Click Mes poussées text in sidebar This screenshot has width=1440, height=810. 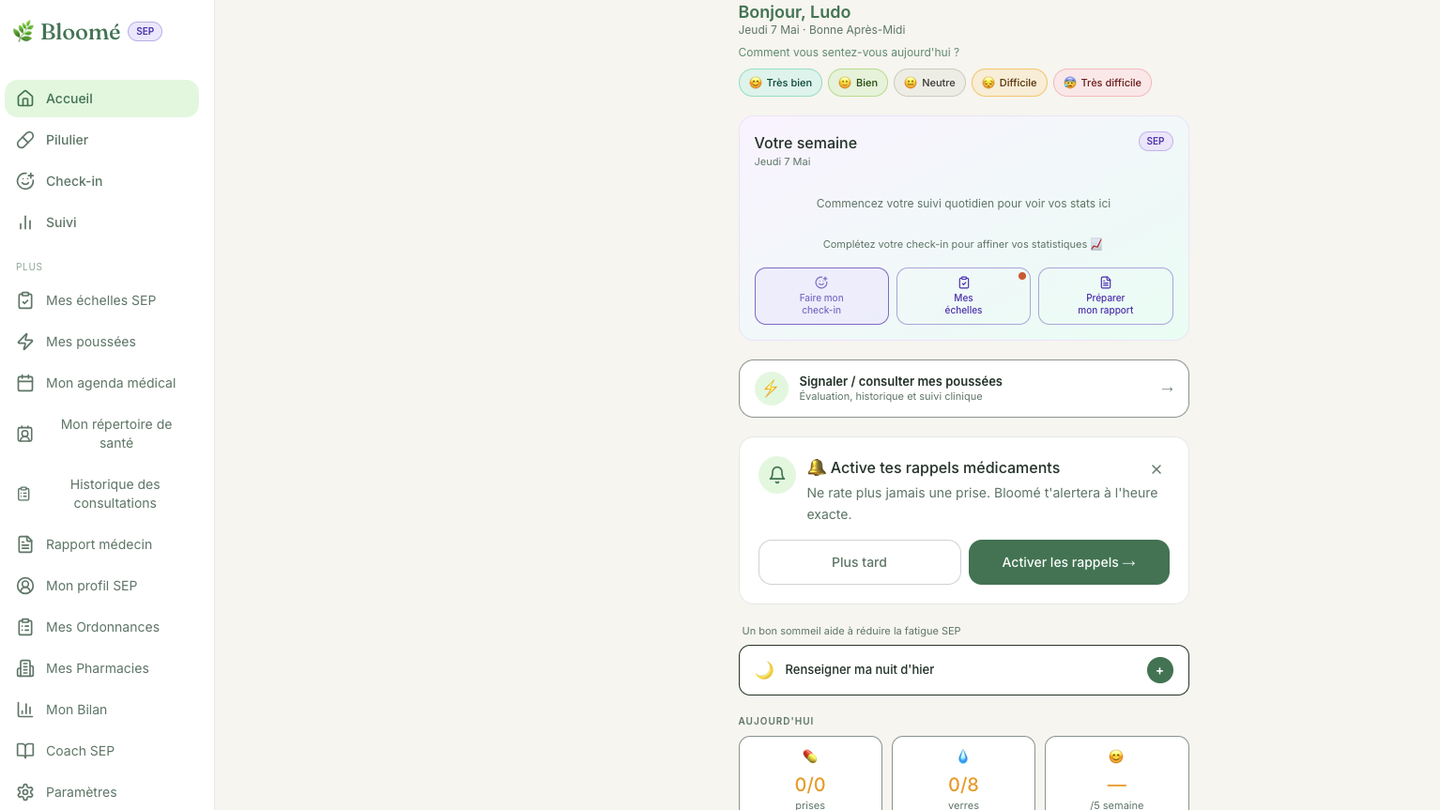tap(91, 341)
